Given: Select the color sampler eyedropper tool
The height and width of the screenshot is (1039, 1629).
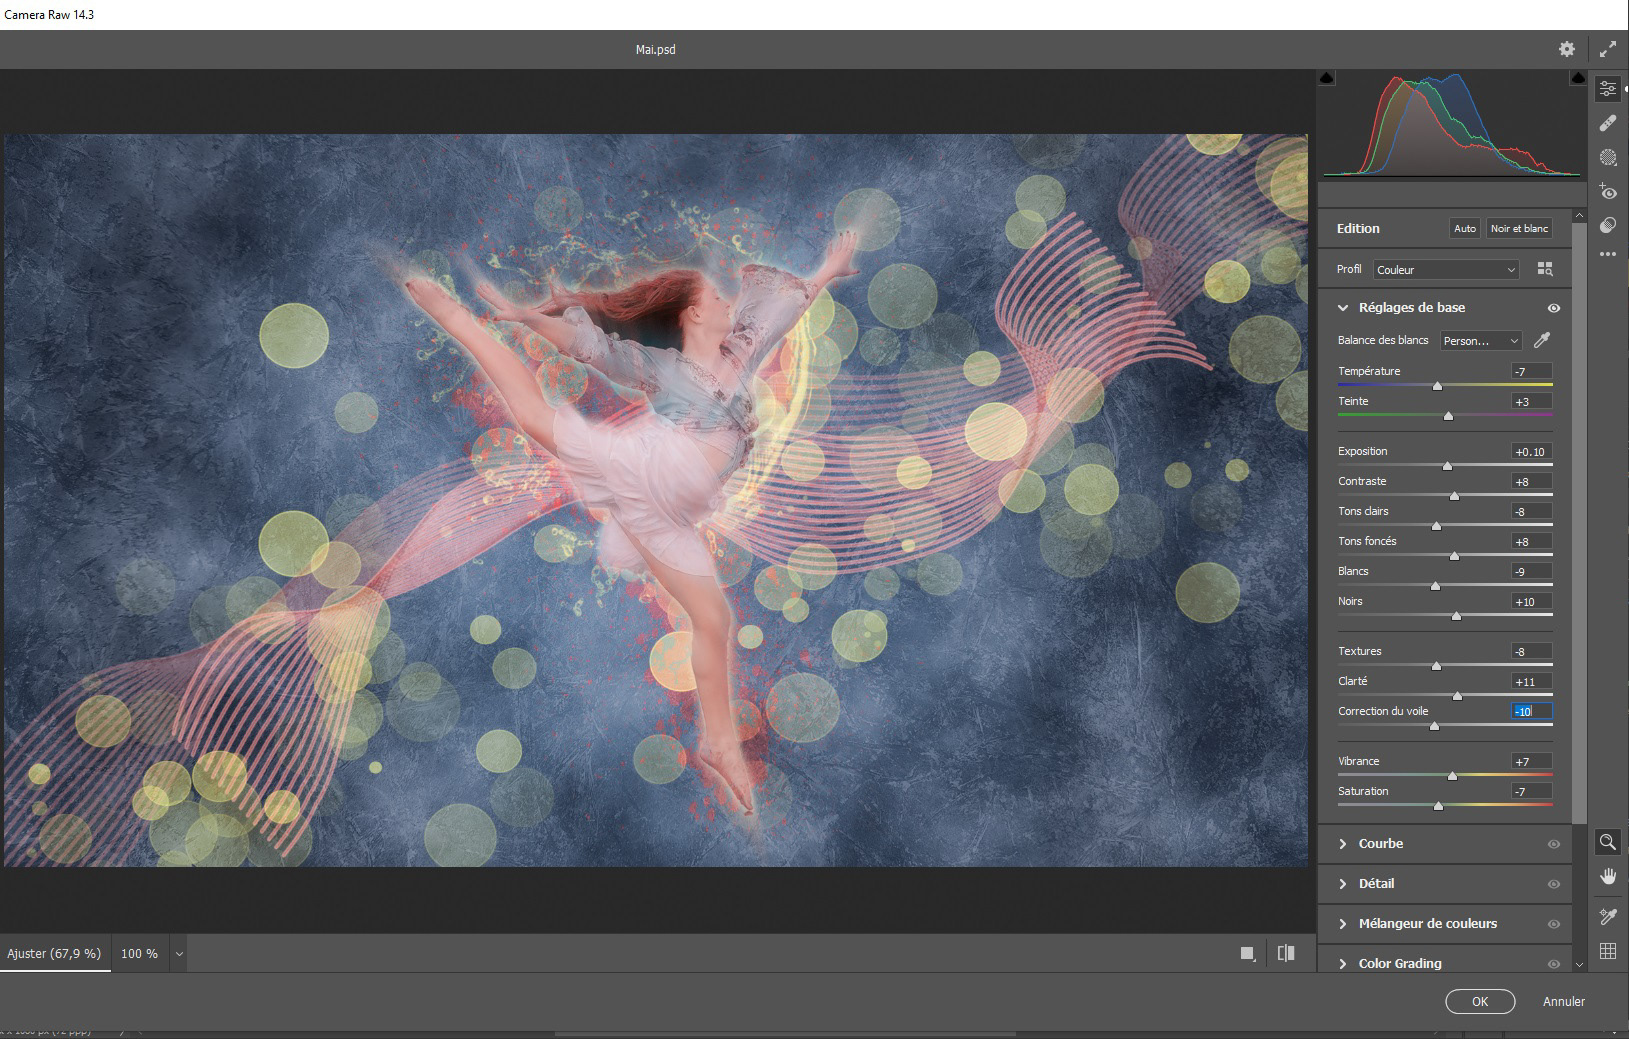Looking at the screenshot, I should [1608, 915].
